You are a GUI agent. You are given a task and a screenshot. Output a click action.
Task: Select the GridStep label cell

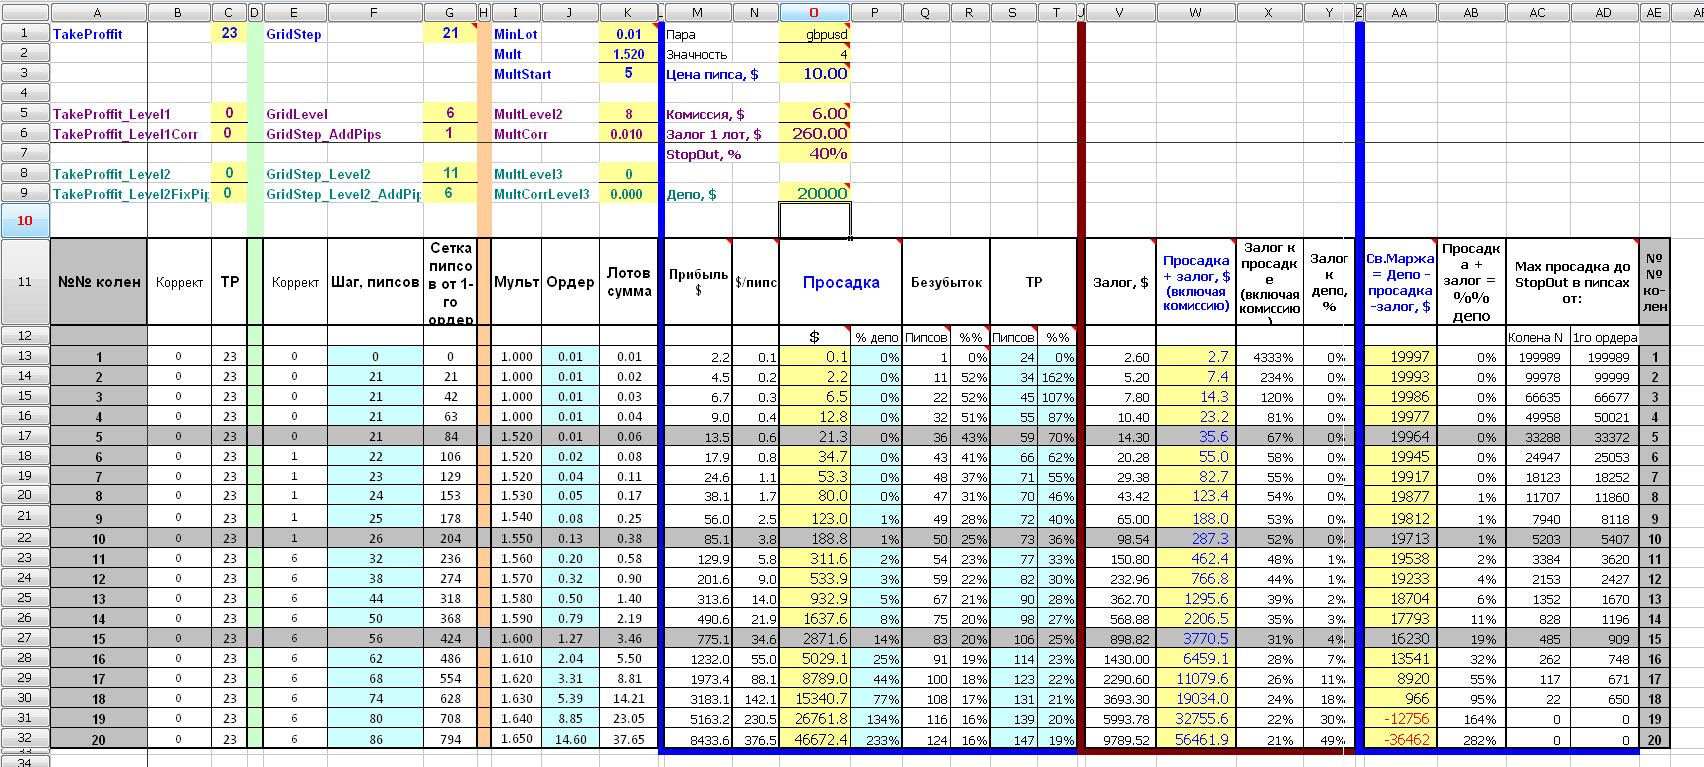coord(344,33)
